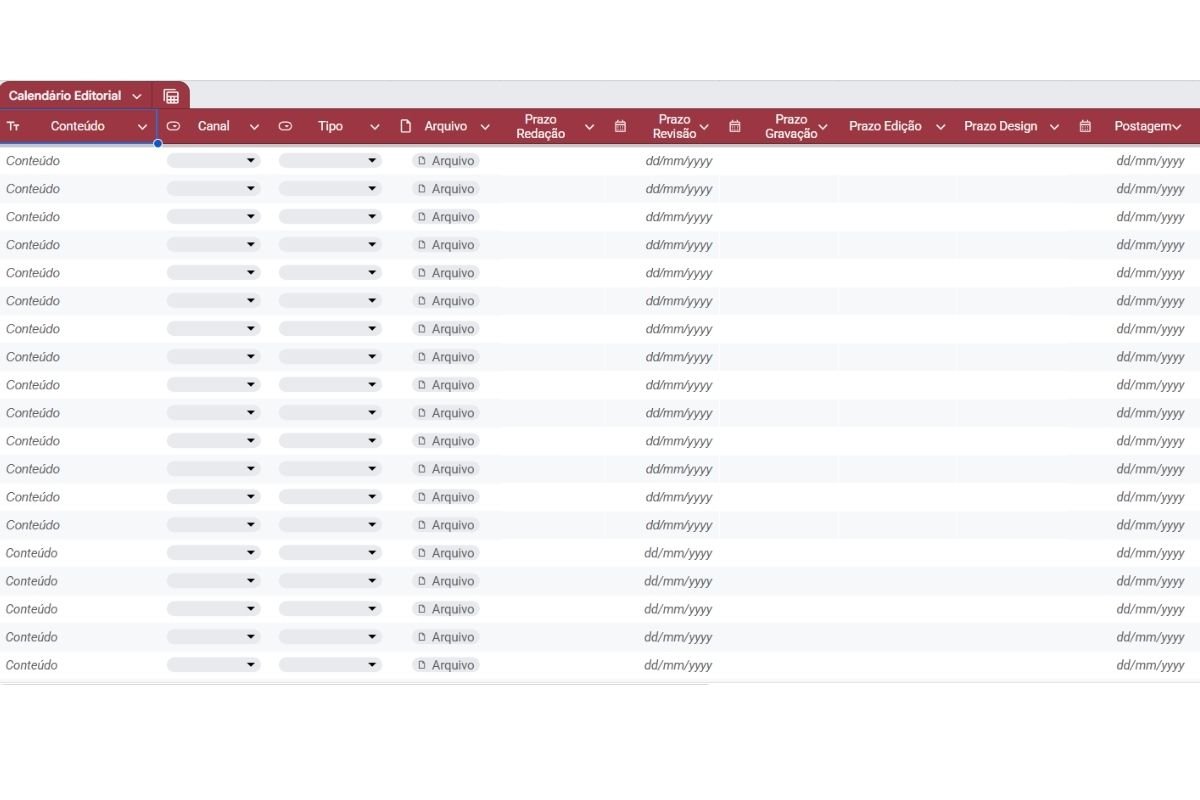The image size is (1200, 800).
Task: Open the first row Canal dropdown
Action: [213, 161]
